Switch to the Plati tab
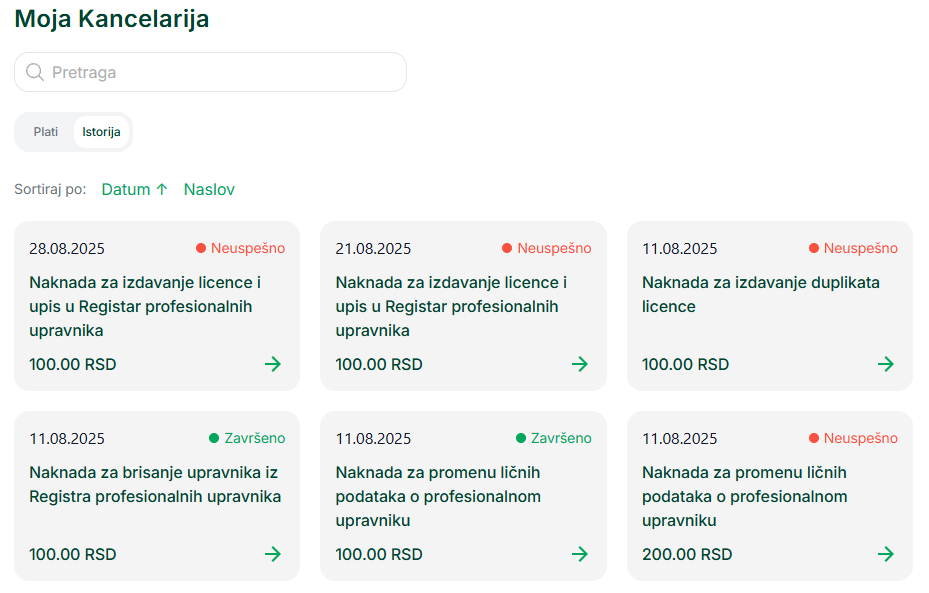 point(46,131)
